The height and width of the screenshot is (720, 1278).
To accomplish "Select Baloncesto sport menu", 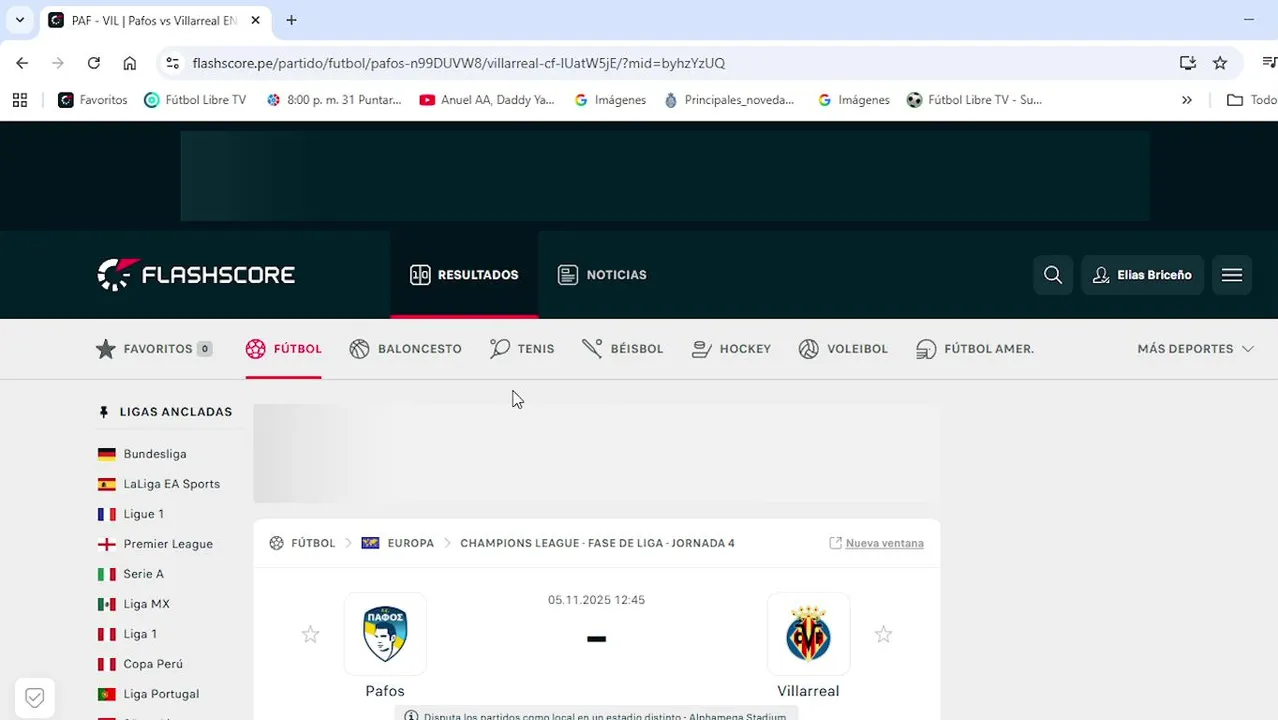I will pyautogui.click(x=406, y=349).
